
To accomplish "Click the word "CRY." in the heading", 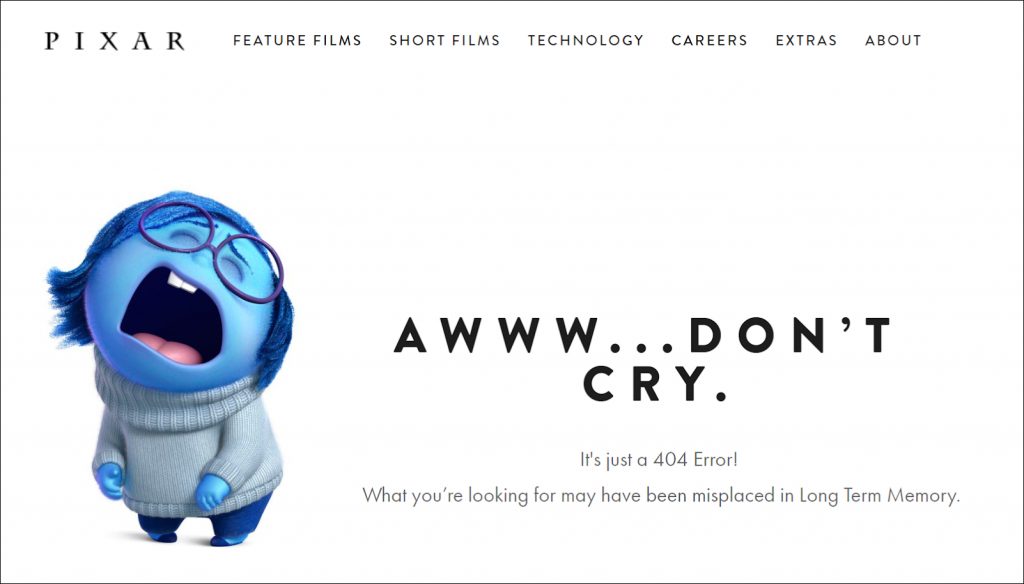I will (x=655, y=383).
